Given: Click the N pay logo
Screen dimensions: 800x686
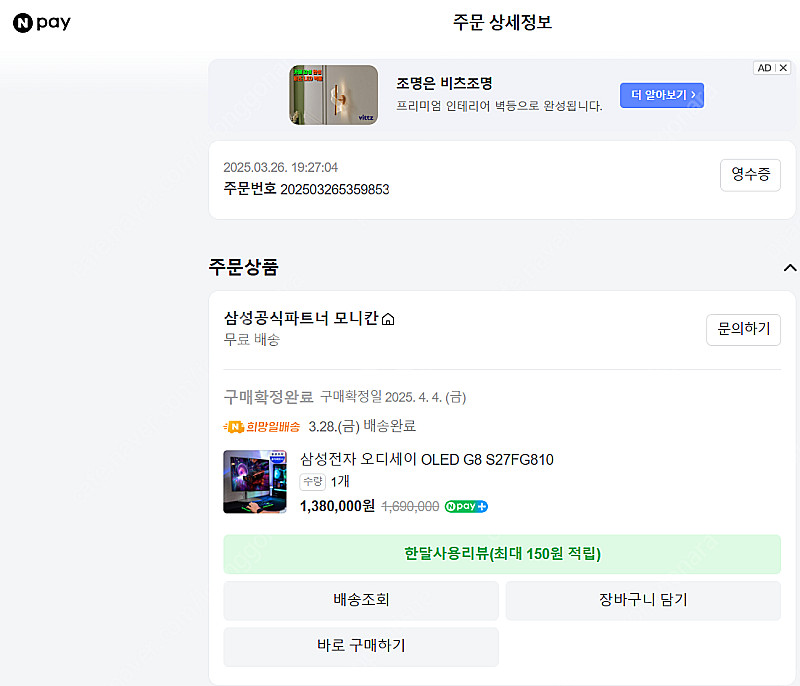Looking at the screenshot, I should coord(42,22).
